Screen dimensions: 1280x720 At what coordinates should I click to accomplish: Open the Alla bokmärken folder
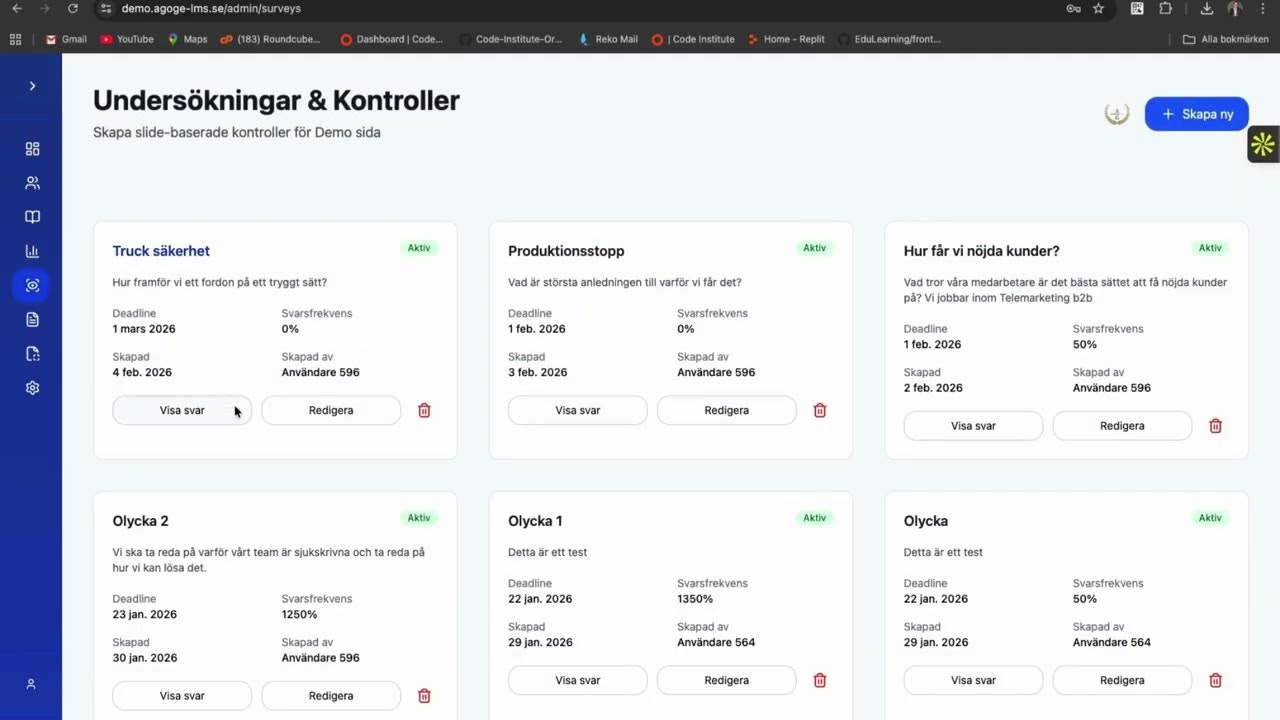[1225, 39]
